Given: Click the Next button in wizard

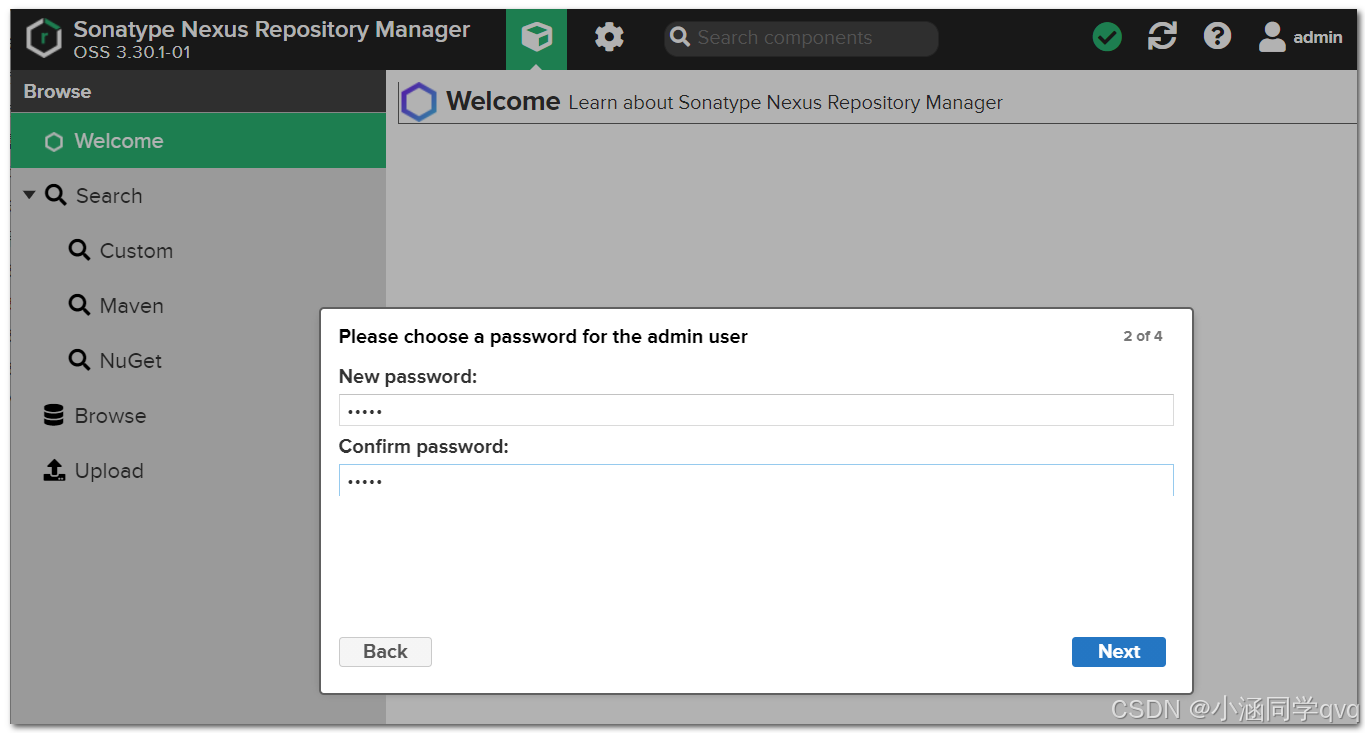Looking at the screenshot, I should pos(1119,652).
